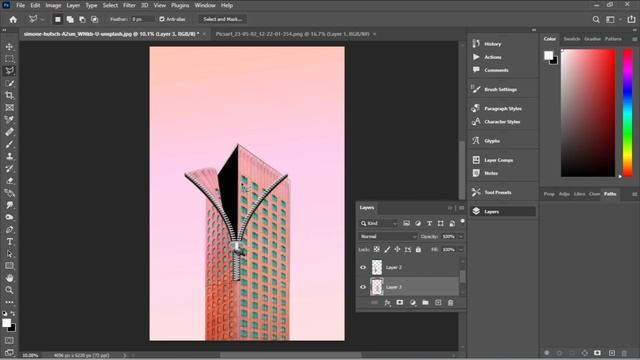
Task: Select the Hand tool
Action: (9, 278)
